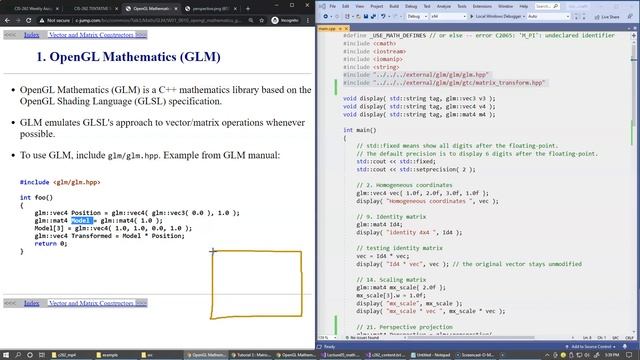This screenshot has height=360, width=640.
Task: Click Add to Source Control
Action: point(590,347)
